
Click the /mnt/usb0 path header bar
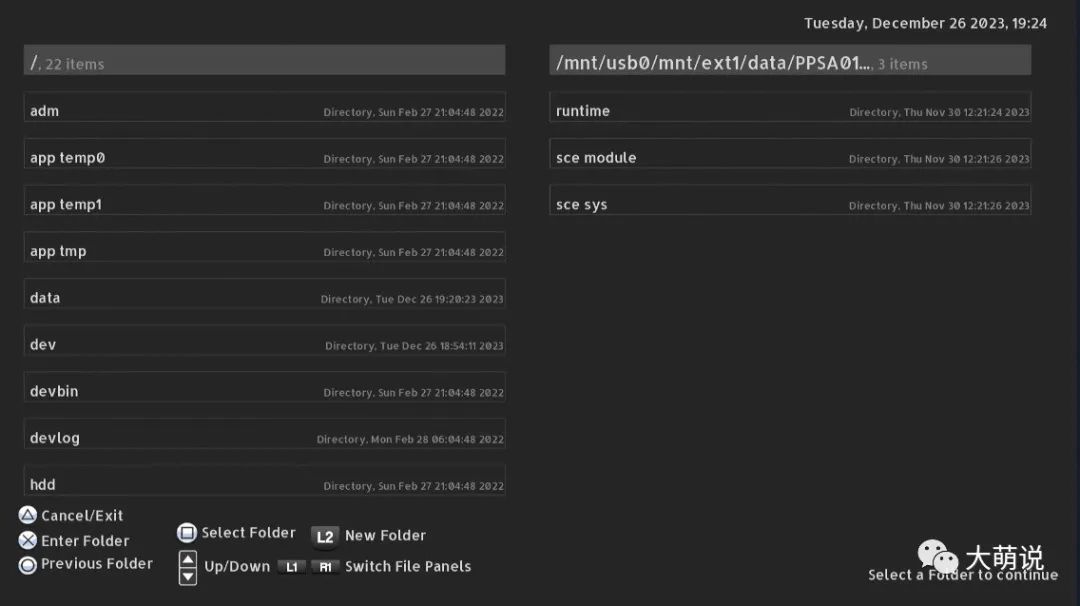point(790,62)
